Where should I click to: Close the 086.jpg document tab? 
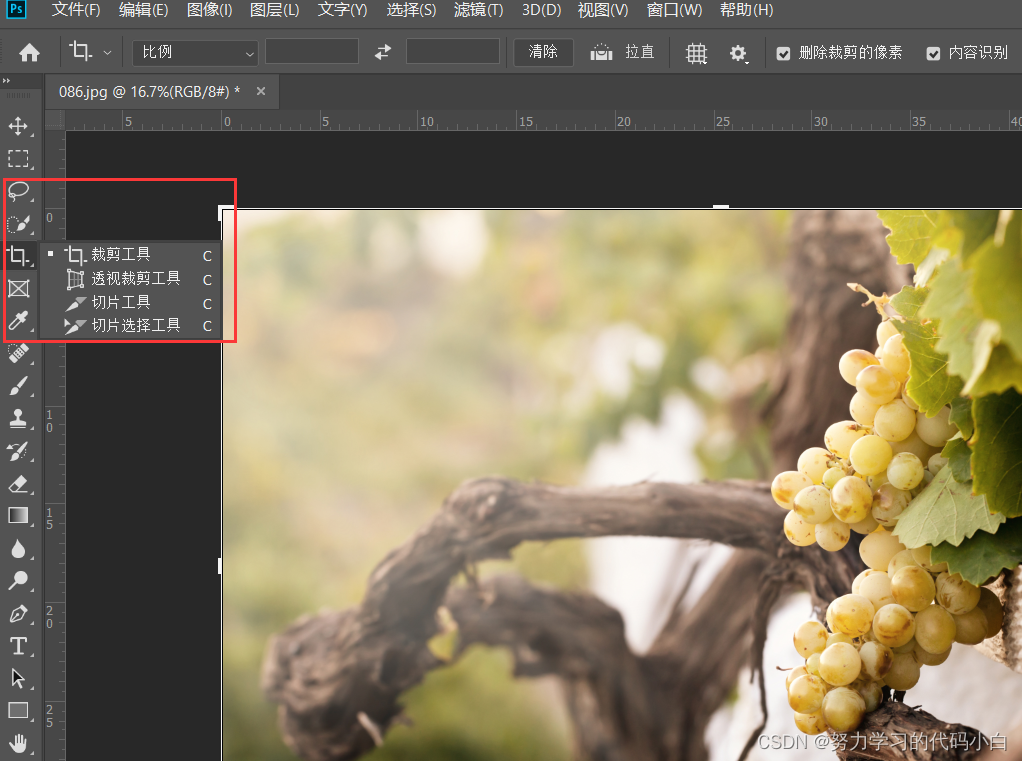click(261, 91)
